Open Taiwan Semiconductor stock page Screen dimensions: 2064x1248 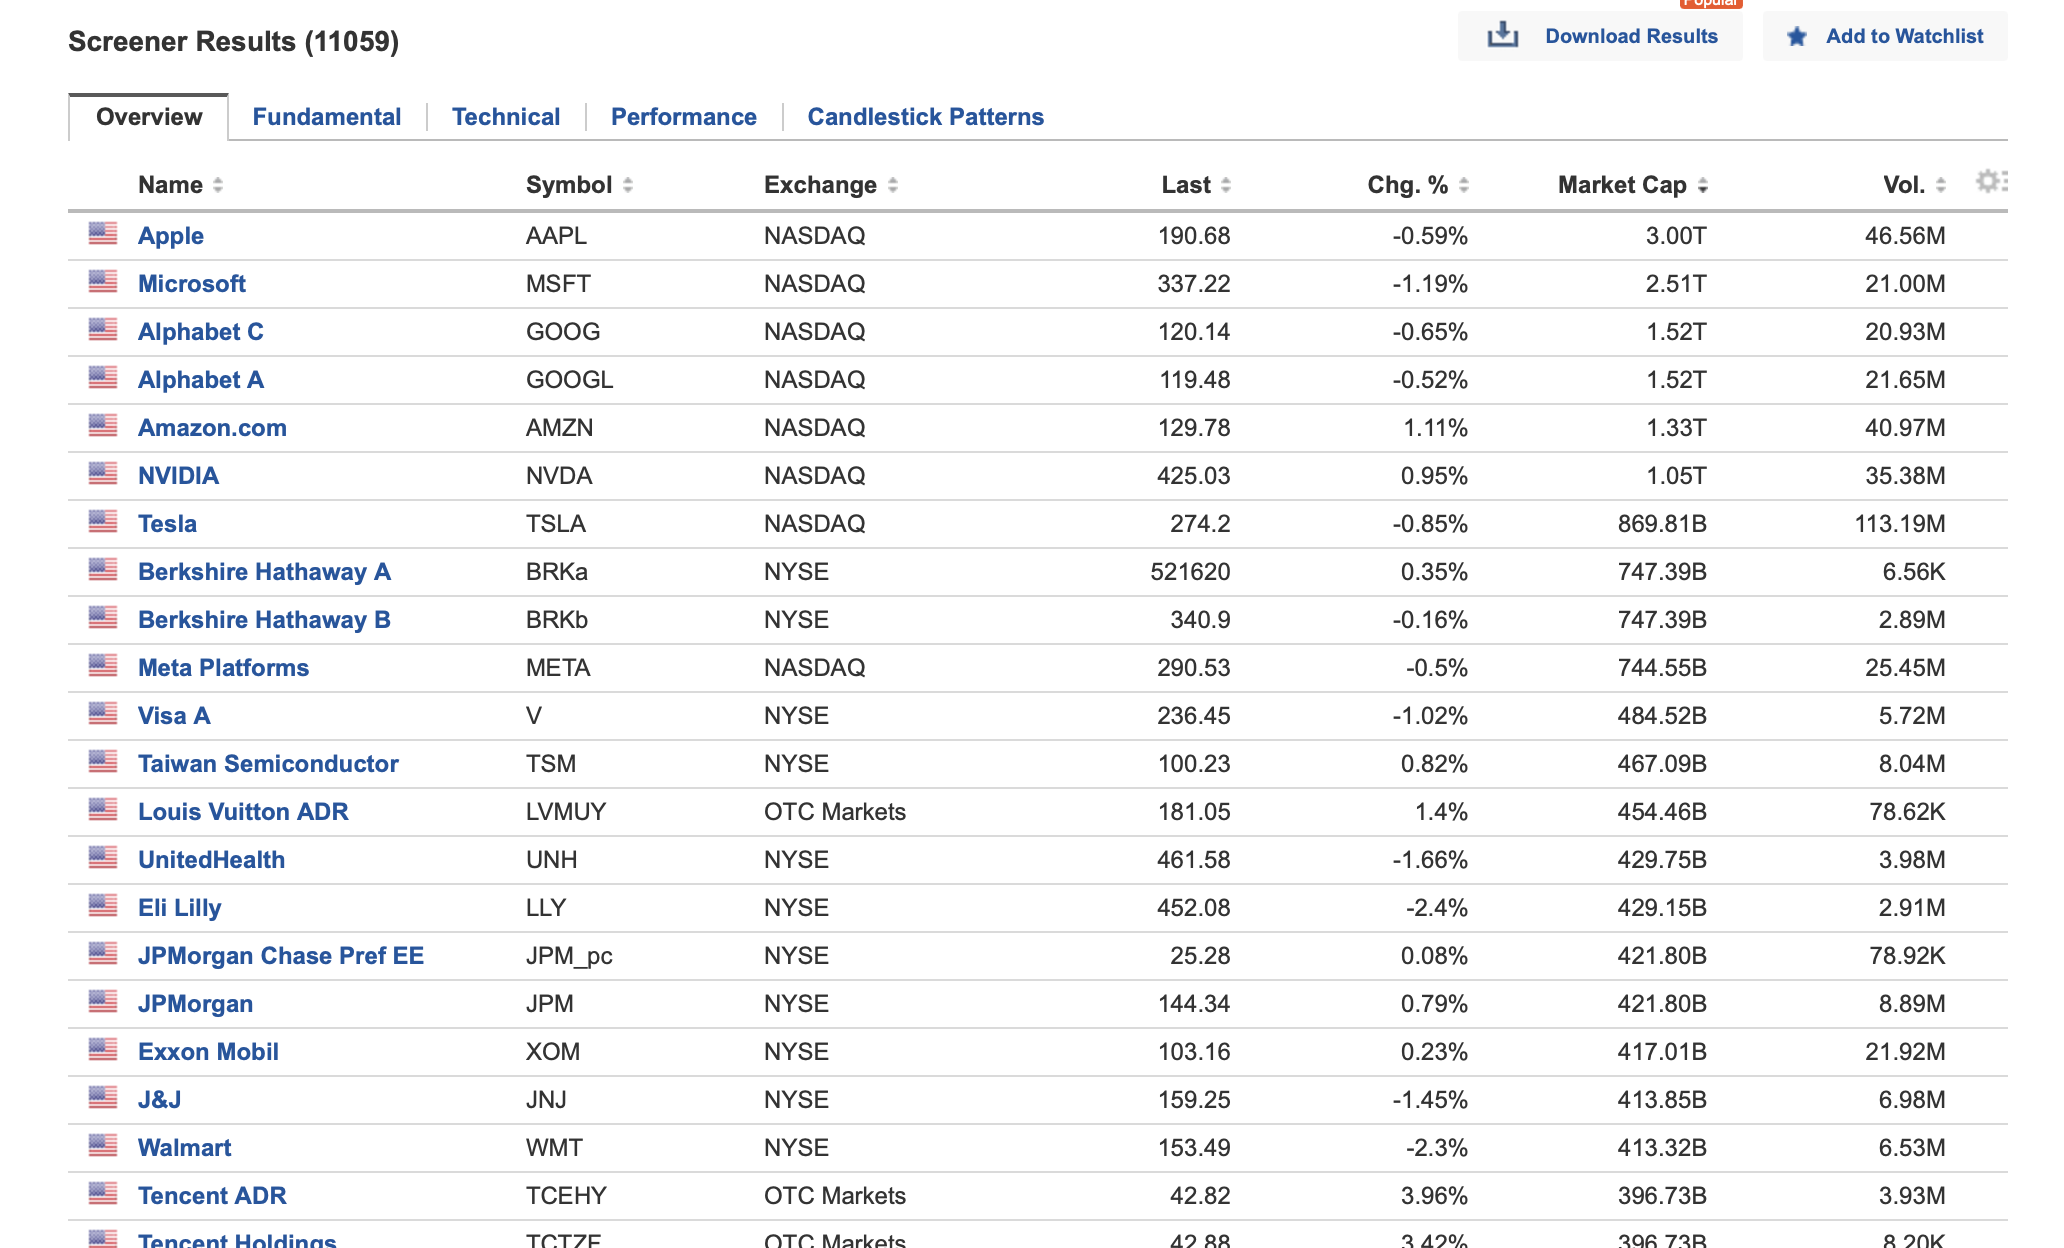pyautogui.click(x=268, y=763)
